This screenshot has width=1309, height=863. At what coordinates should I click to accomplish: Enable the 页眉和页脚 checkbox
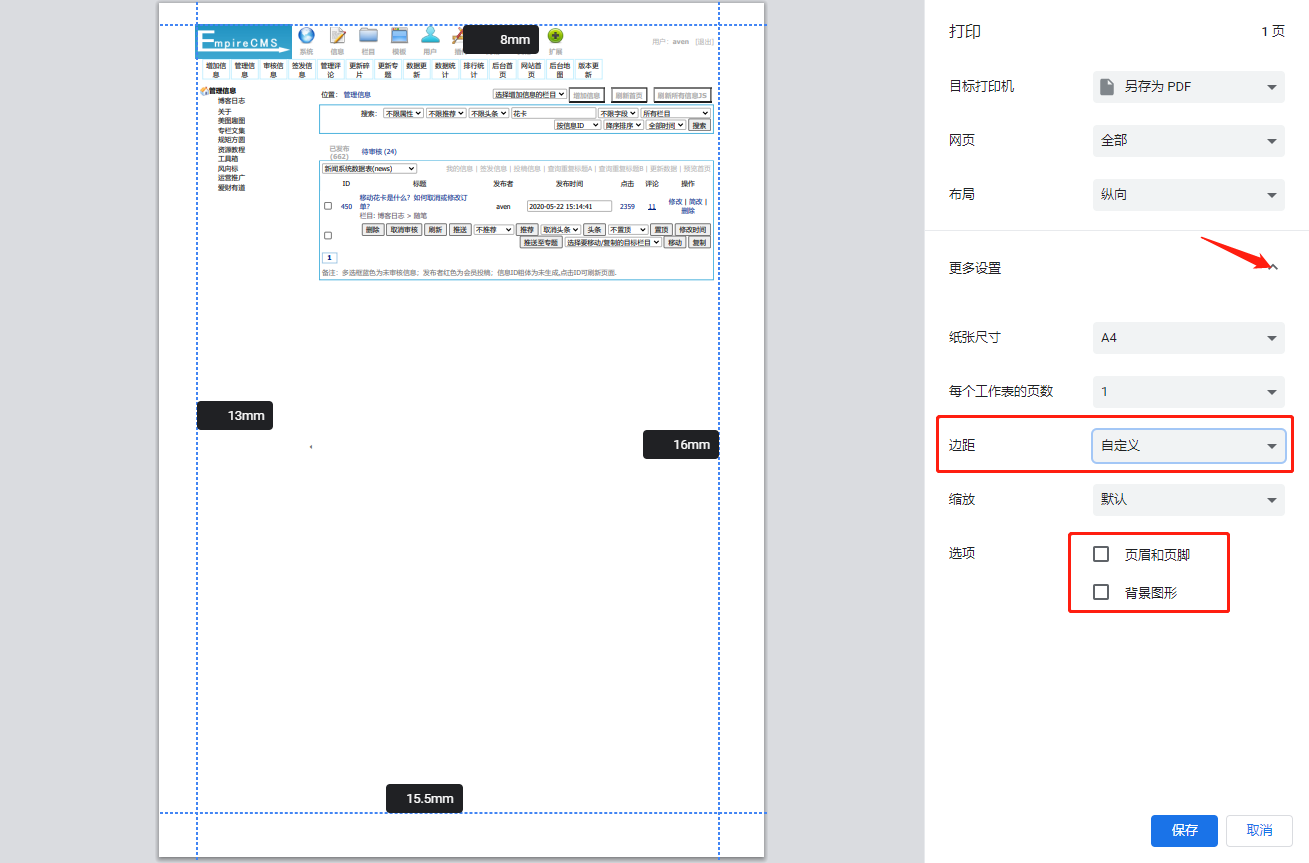point(1101,554)
